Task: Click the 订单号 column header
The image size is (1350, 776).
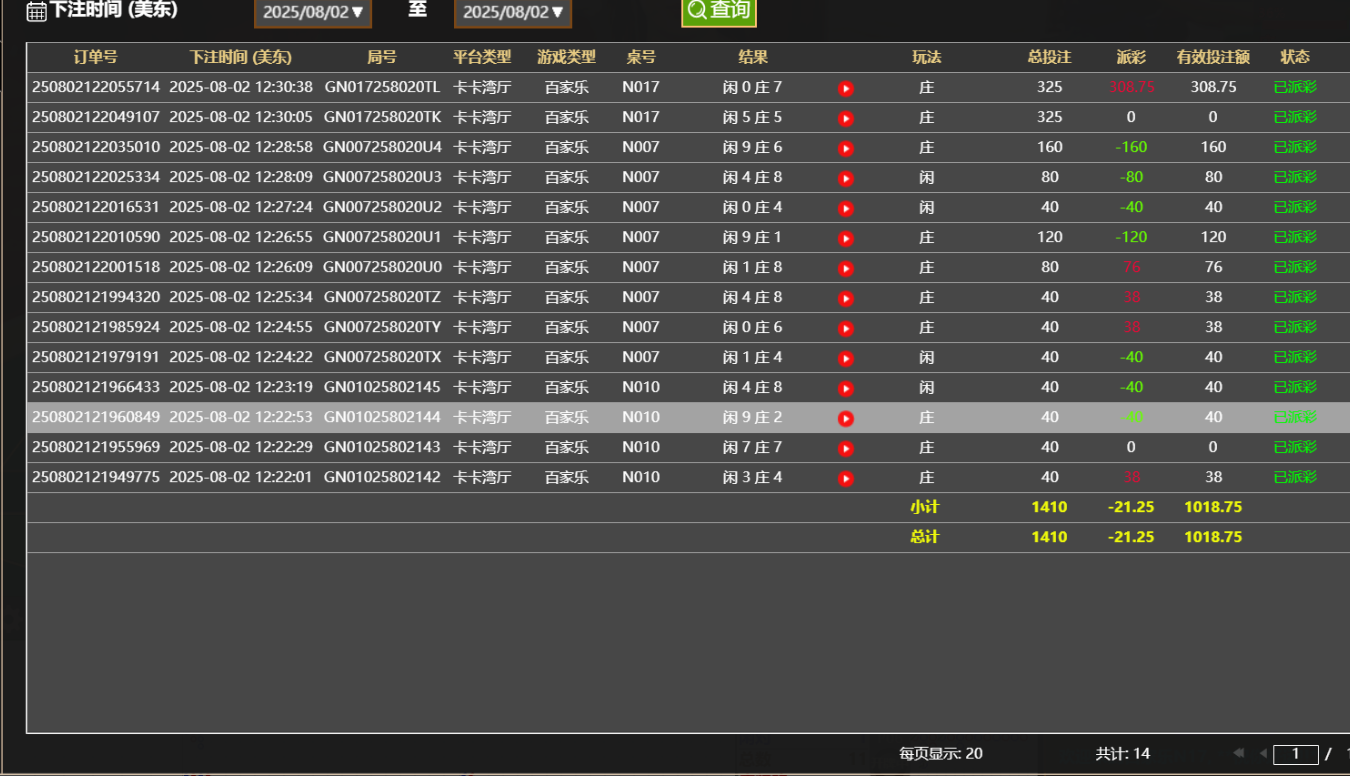Action: [x=95, y=57]
